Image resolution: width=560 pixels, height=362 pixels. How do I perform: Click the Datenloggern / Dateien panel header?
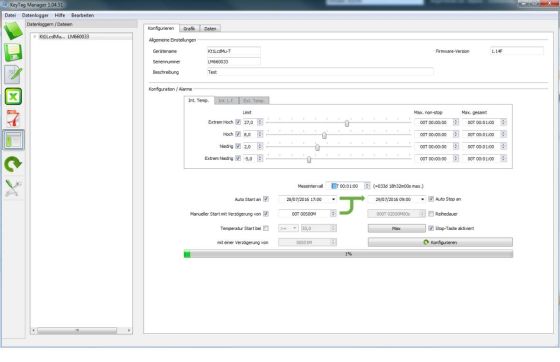point(81,24)
